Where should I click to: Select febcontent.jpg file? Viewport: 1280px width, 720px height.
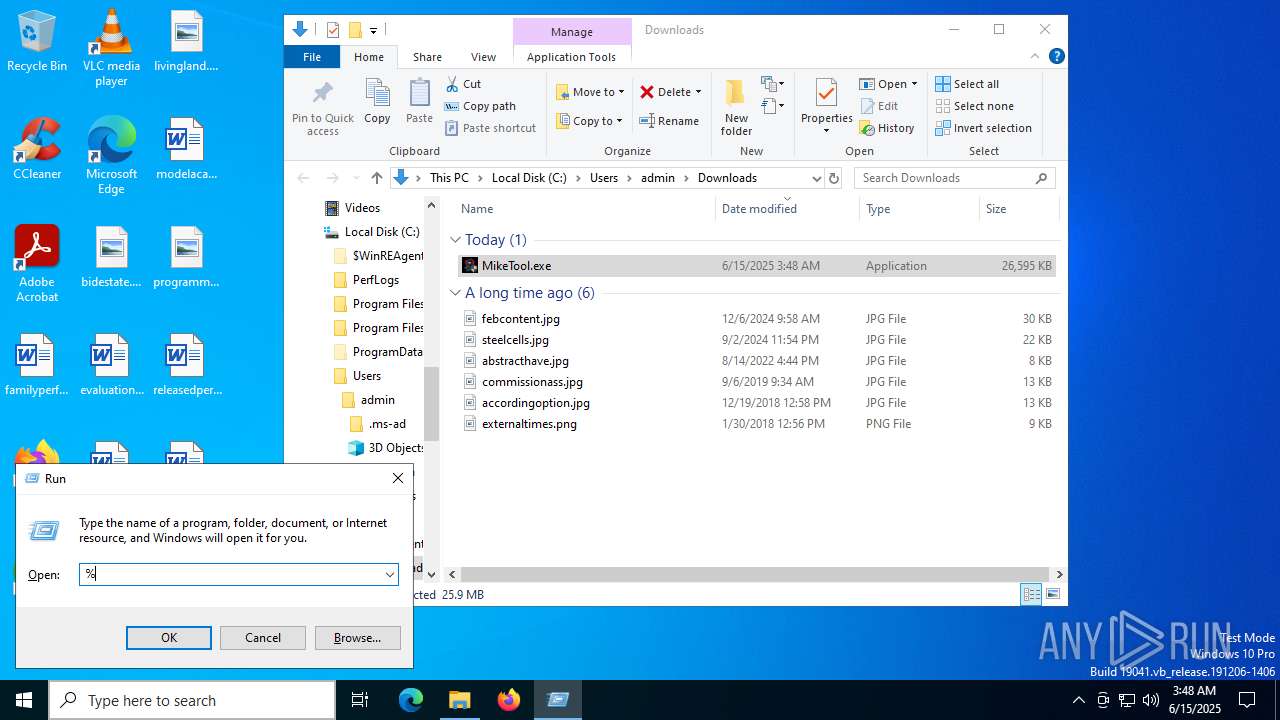point(520,319)
